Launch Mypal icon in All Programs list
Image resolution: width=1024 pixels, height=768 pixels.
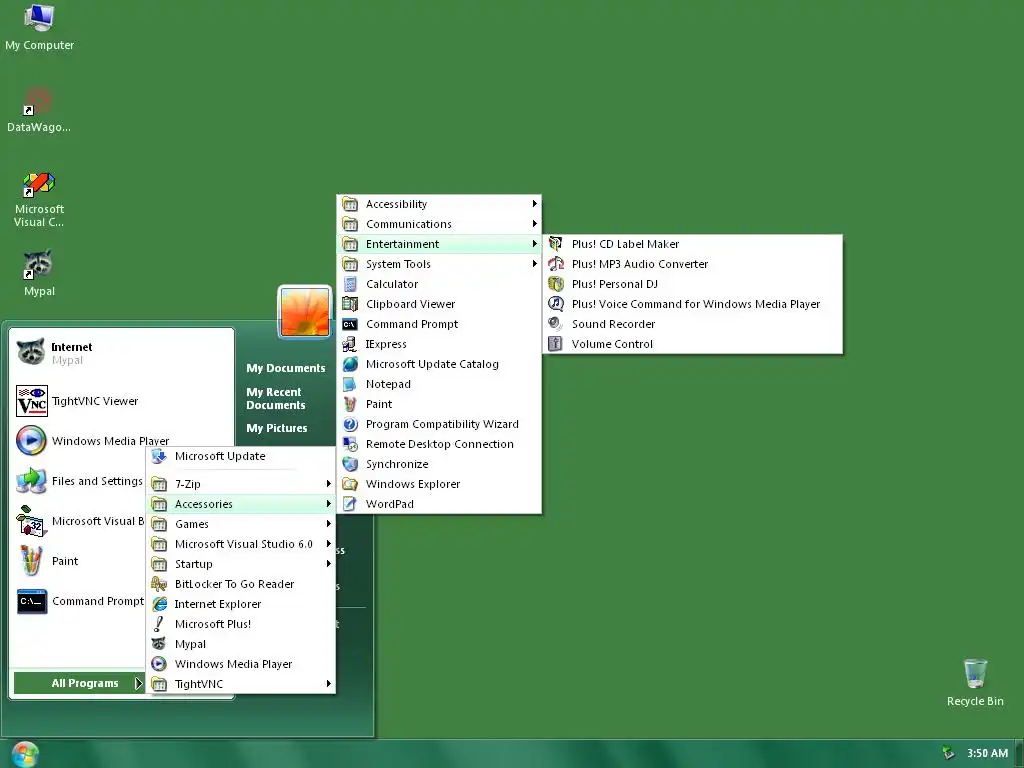[159, 644]
